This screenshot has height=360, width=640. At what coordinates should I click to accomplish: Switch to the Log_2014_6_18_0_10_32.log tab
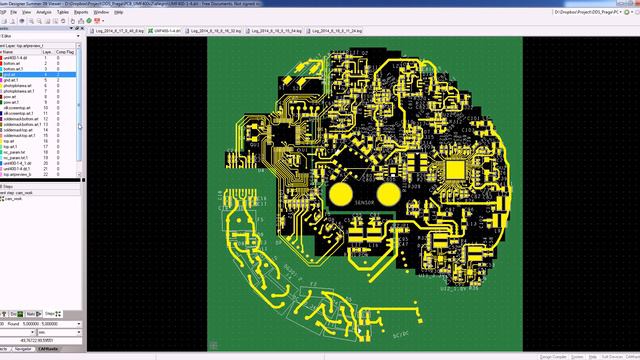(213, 31)
